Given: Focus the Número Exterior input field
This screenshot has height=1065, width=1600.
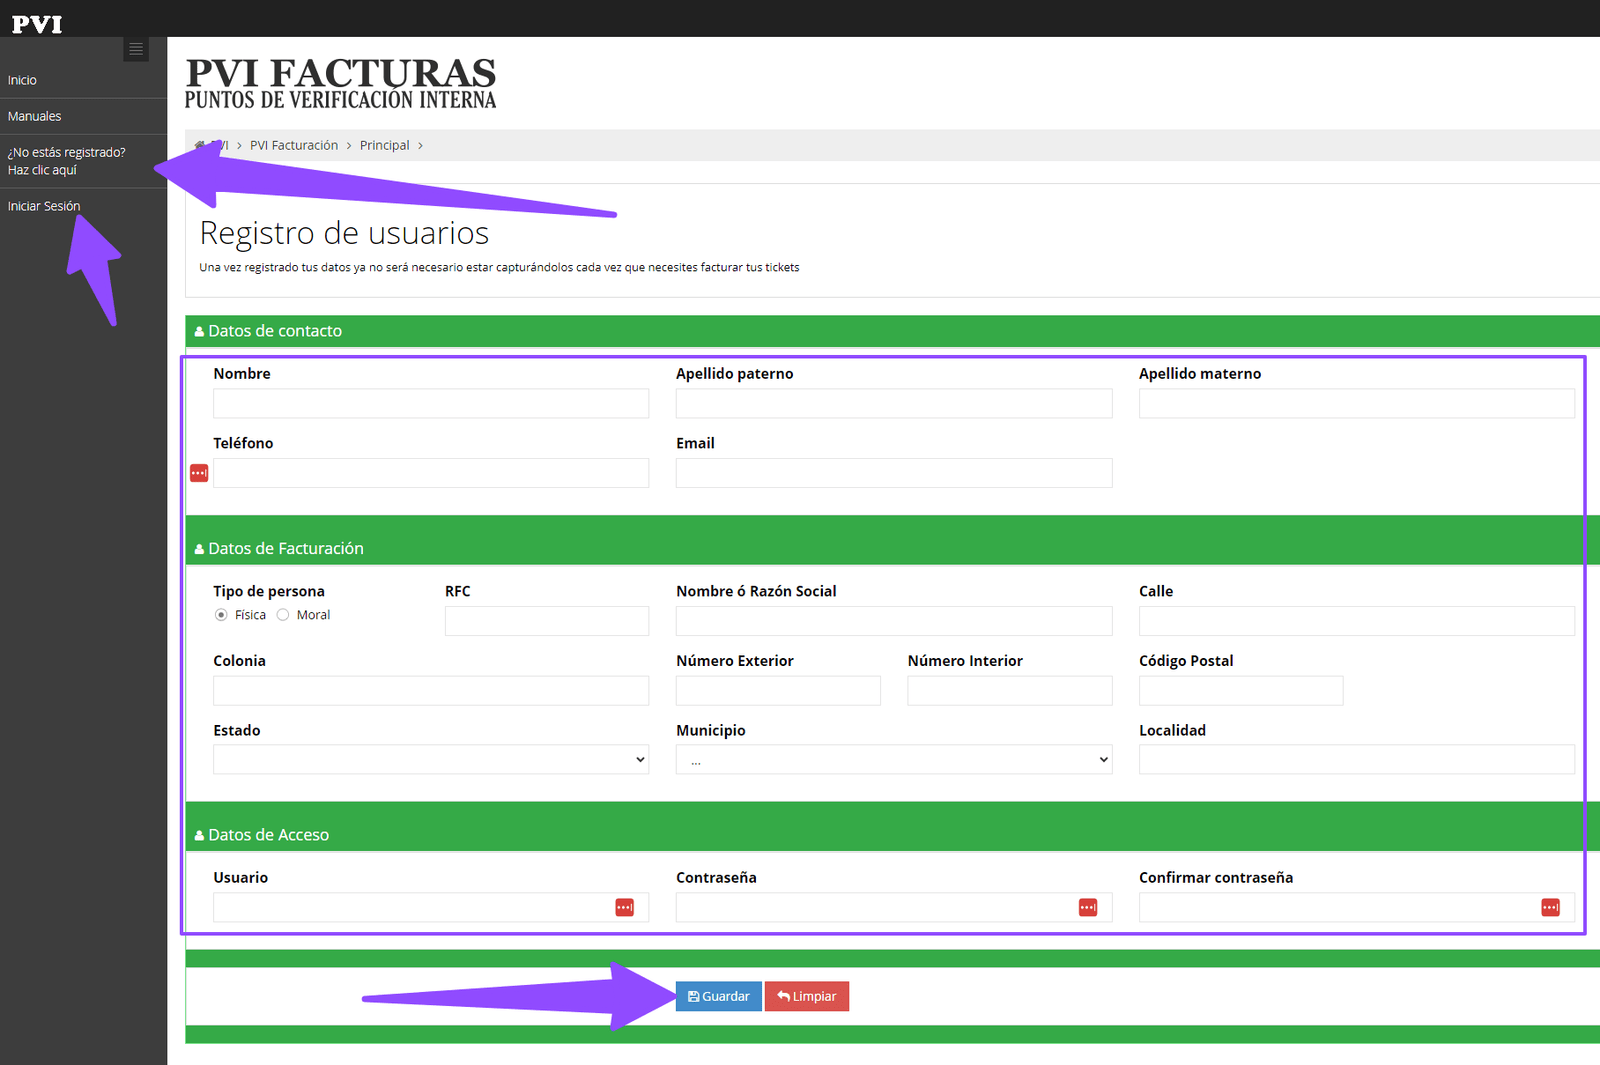Looking at the screenshot, I should (x=778, y=691).
